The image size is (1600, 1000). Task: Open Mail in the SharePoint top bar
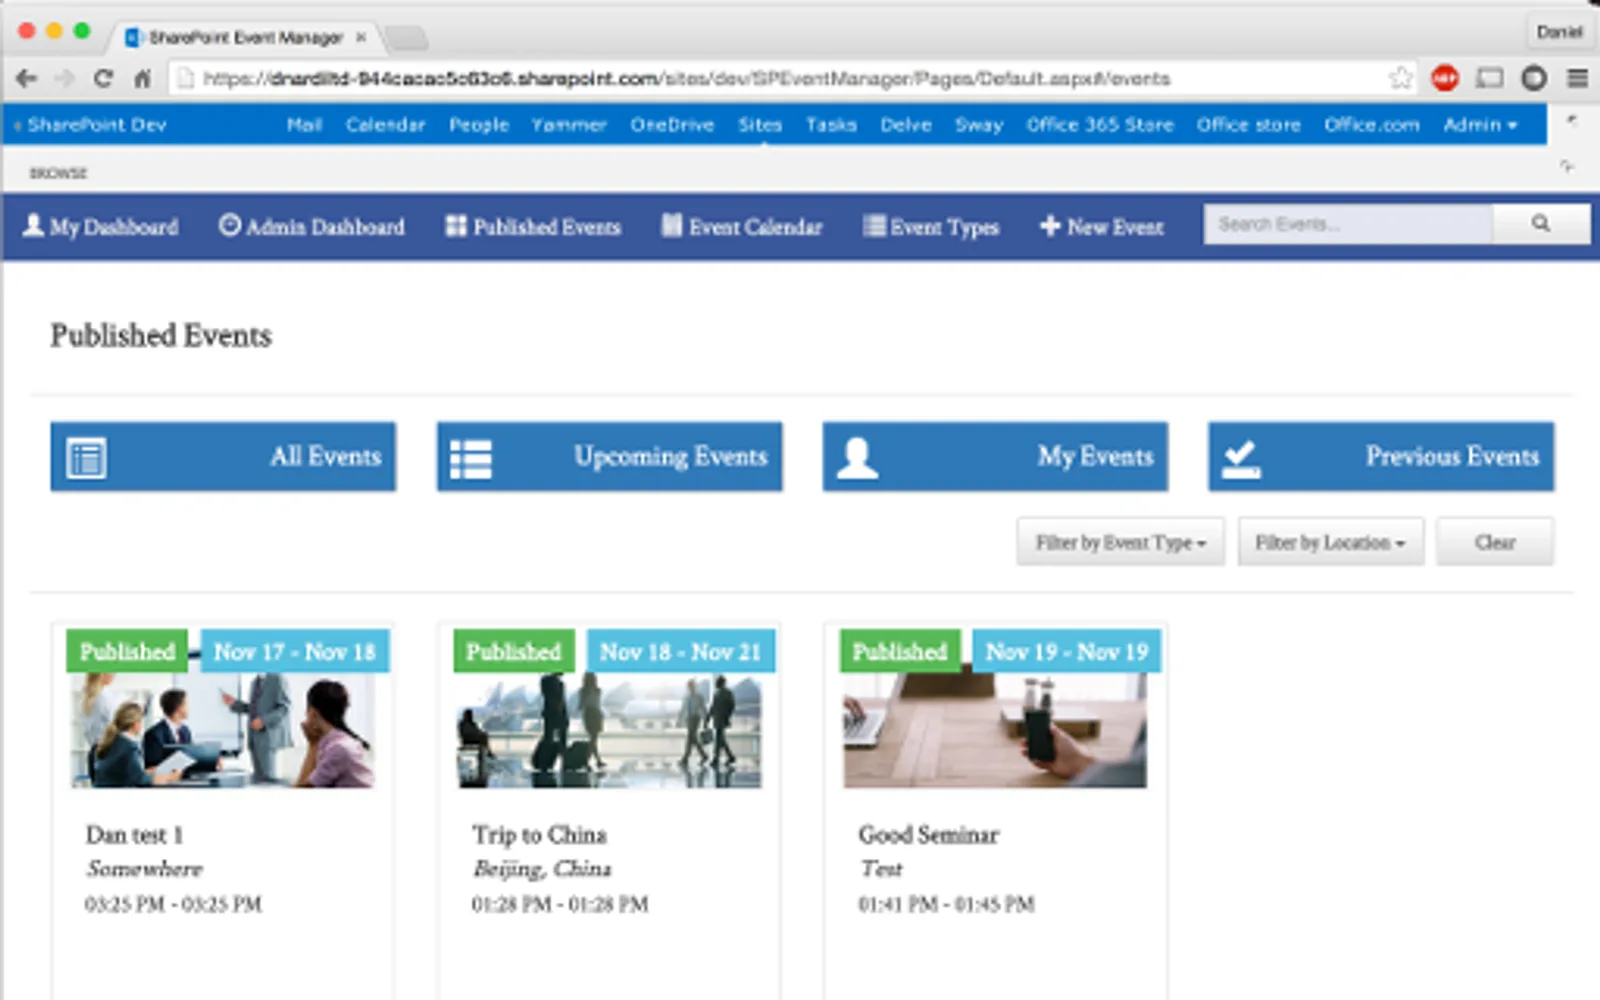pyautogui.click(x=304, y=125)
